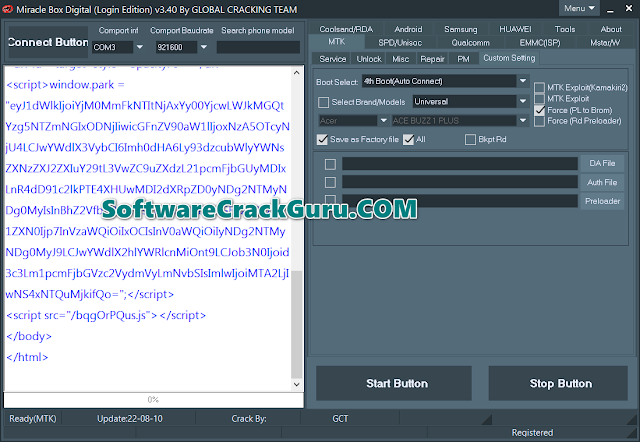Click the Ready(MTK) status text
The width and height of the screenshot is (640, 442).
[33, 419]
